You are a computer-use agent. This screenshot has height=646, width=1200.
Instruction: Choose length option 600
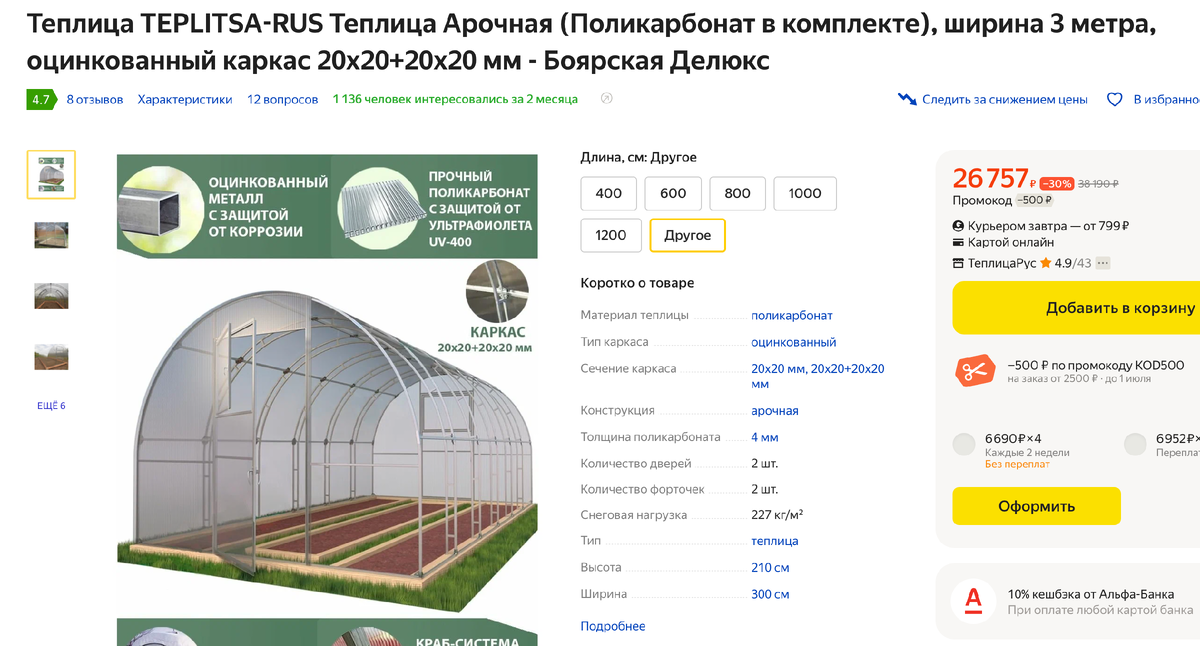[x=673, y=194]
